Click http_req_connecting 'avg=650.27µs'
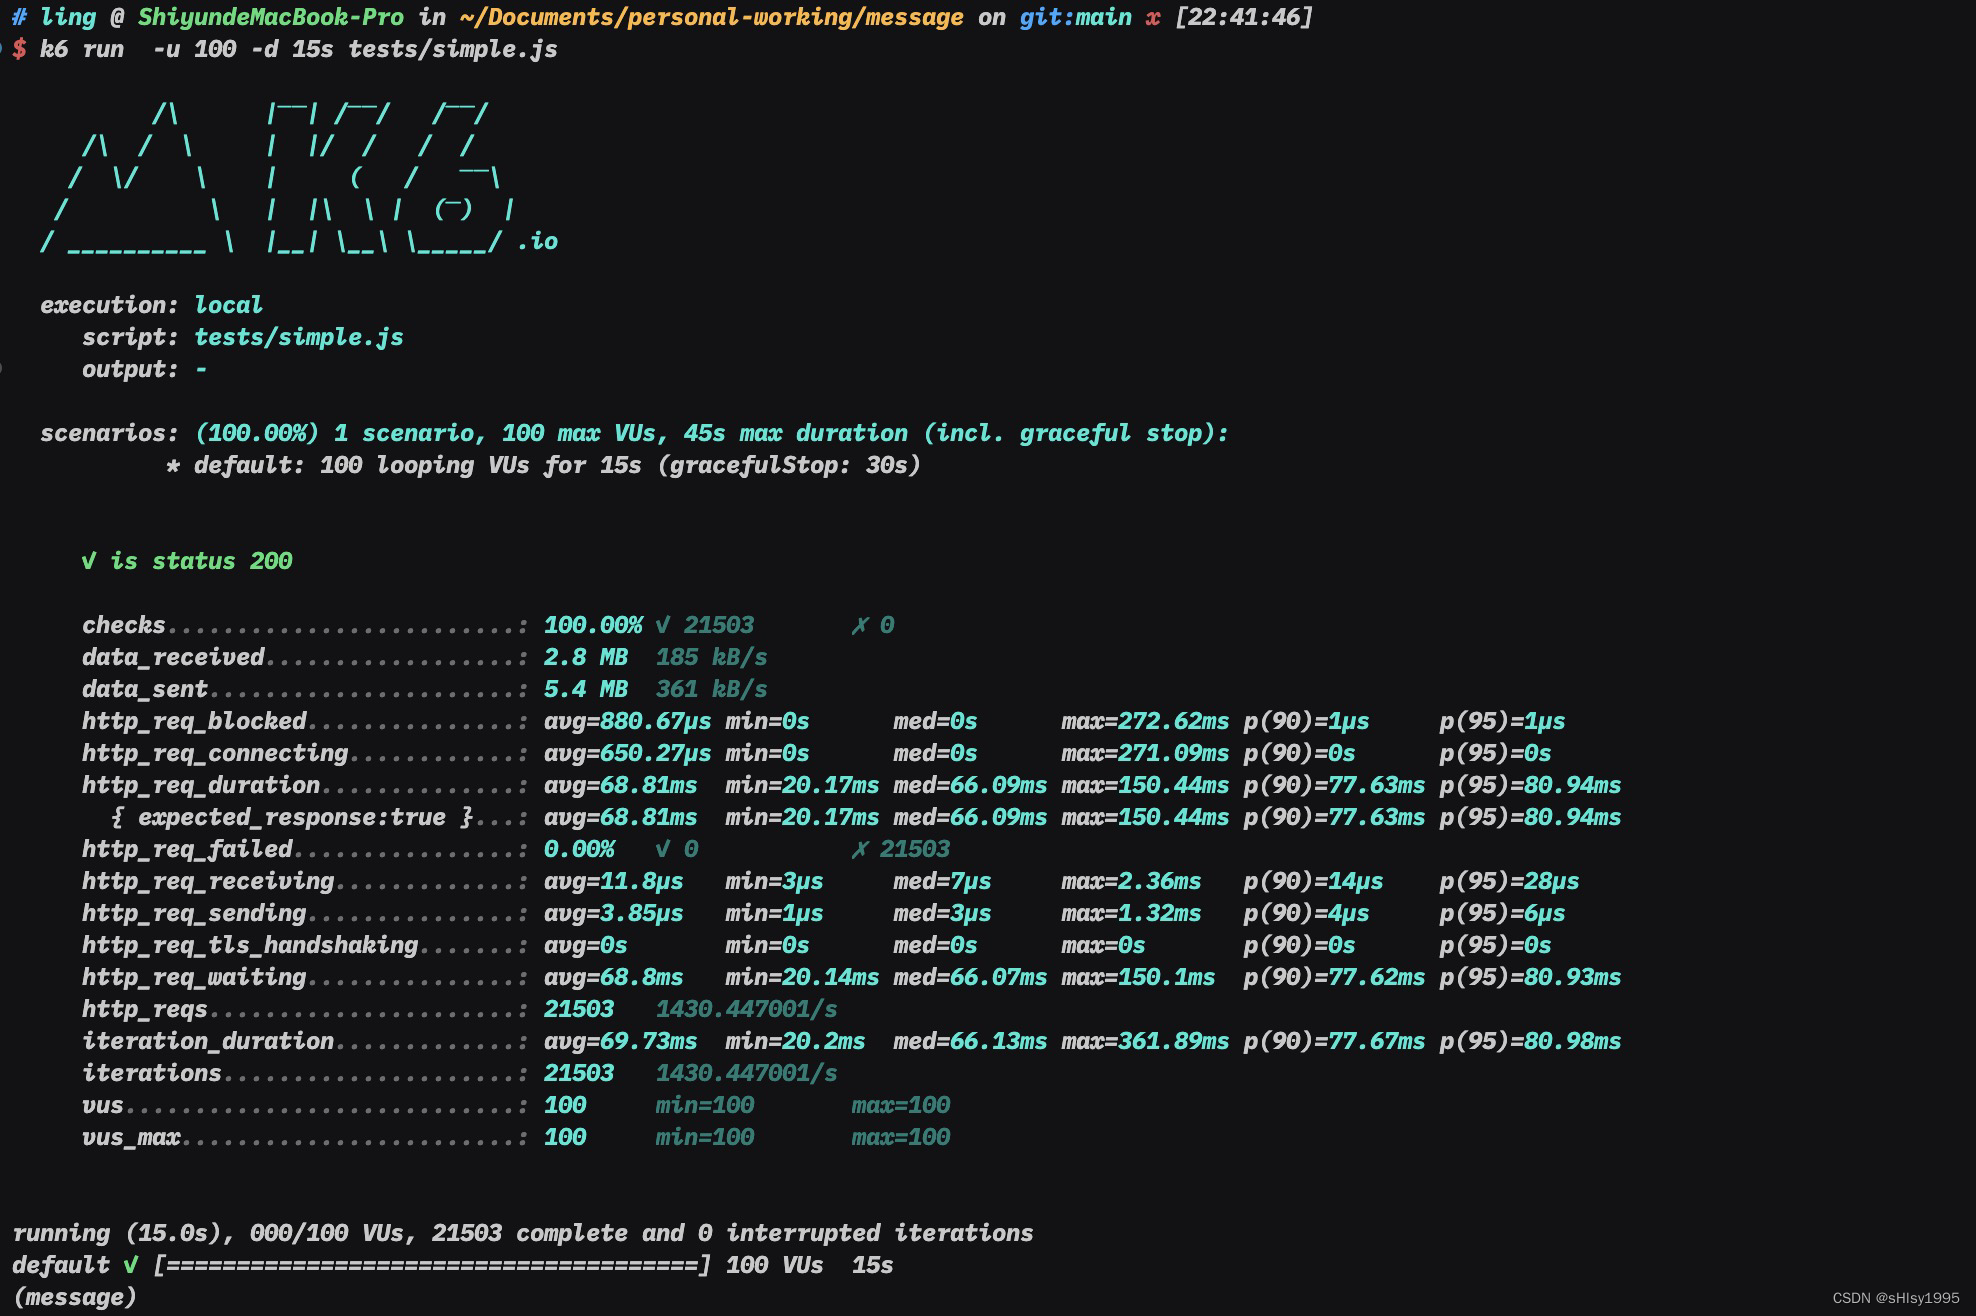 627,753
